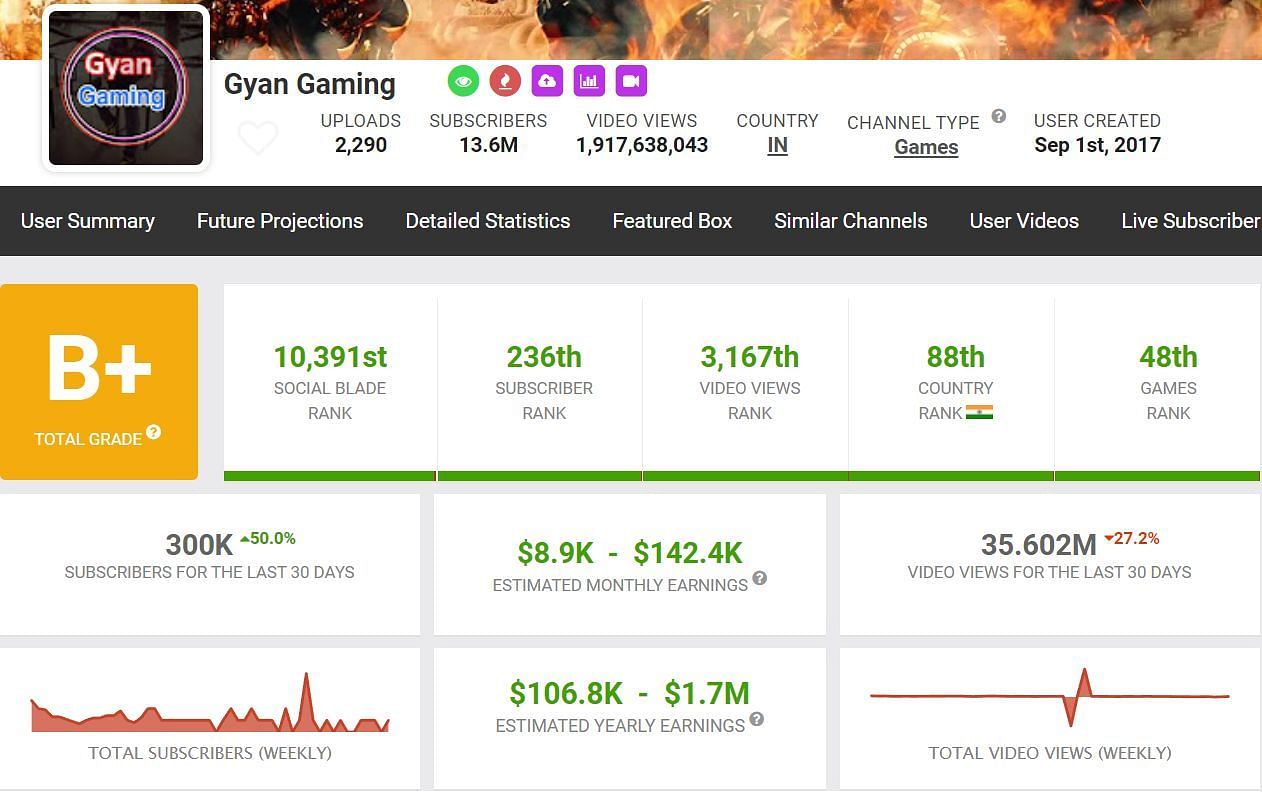Click help icon next to Total Grade

(x=153, y=433)
